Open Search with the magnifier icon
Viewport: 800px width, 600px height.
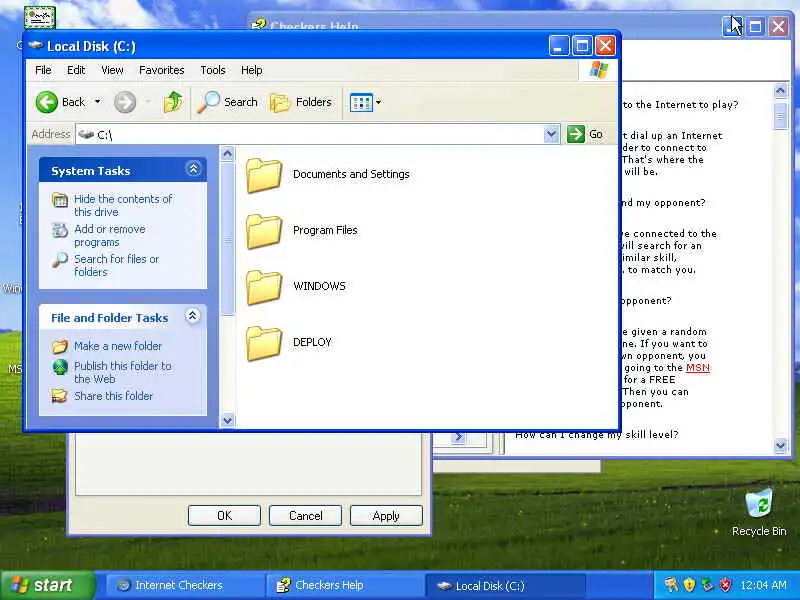[x=208, y=102]
